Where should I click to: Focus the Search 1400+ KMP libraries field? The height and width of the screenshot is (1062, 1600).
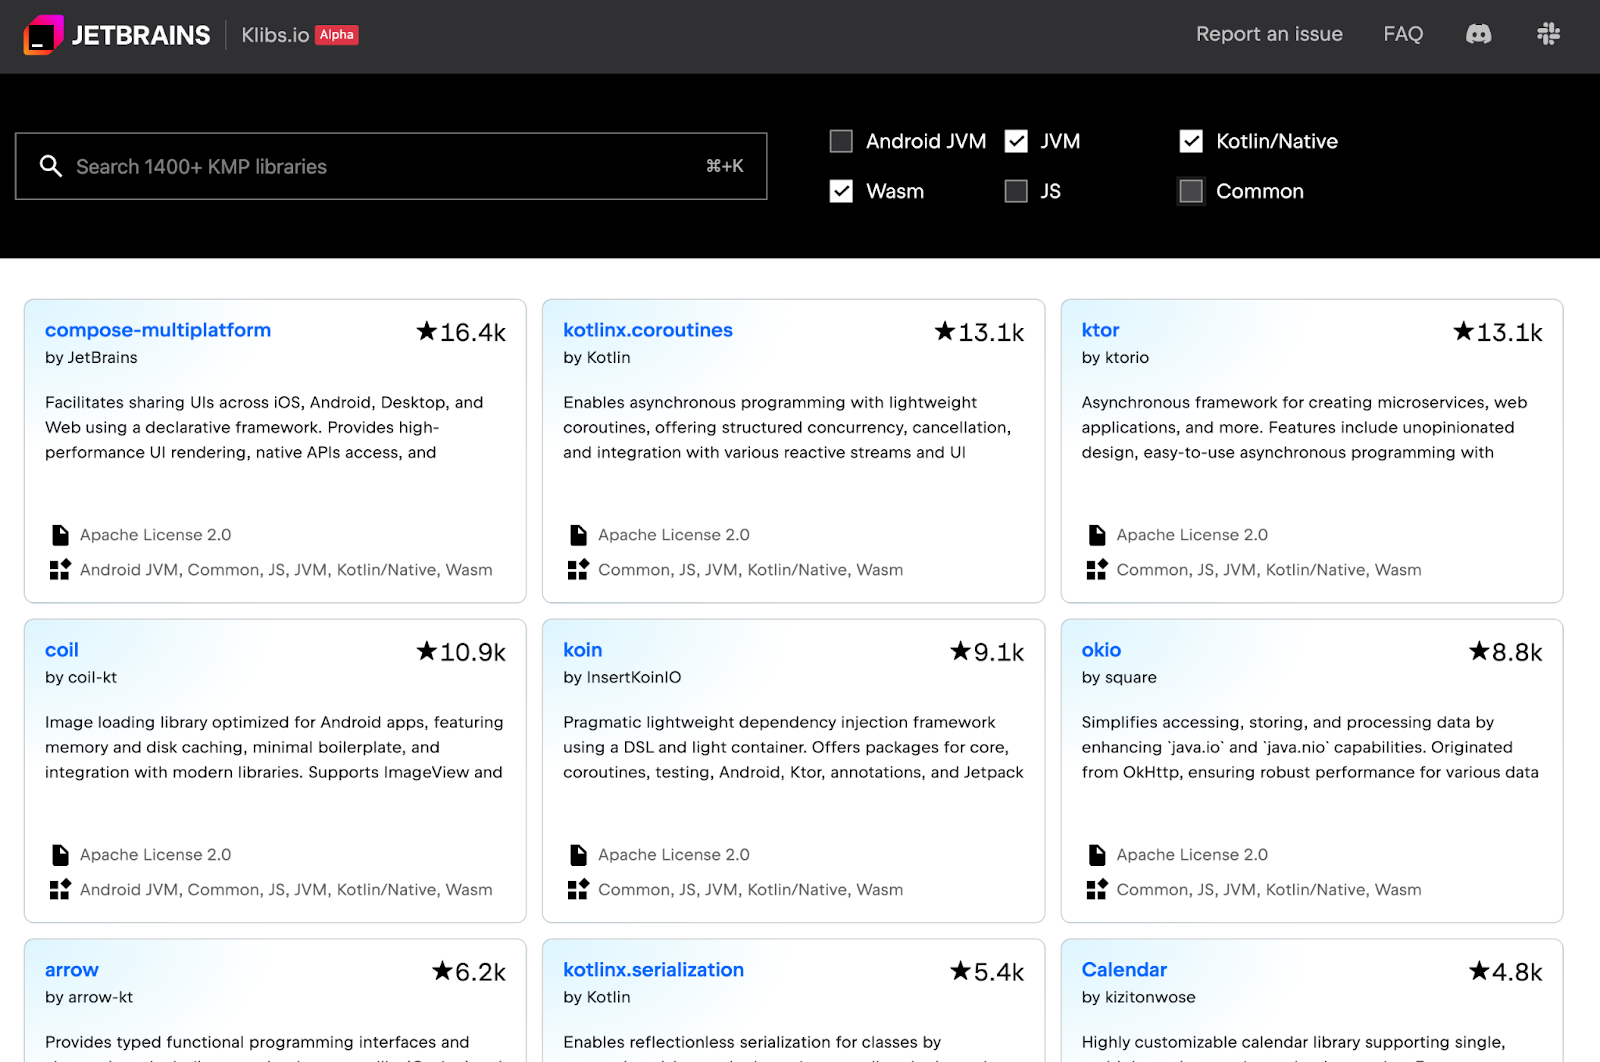pos(391,166)
